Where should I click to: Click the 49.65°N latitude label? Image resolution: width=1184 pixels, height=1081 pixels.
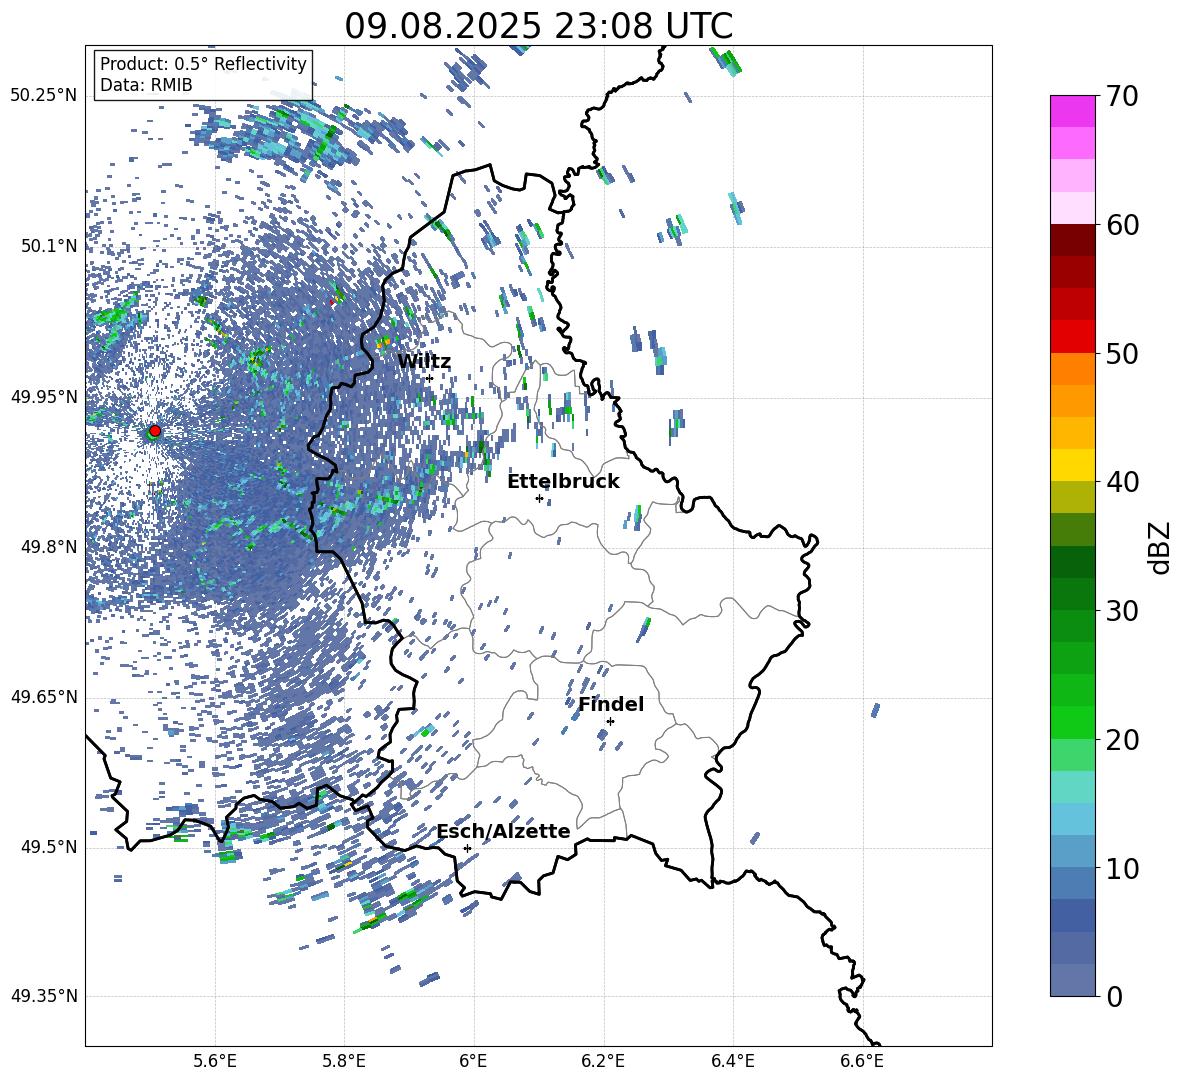[44, 697]
